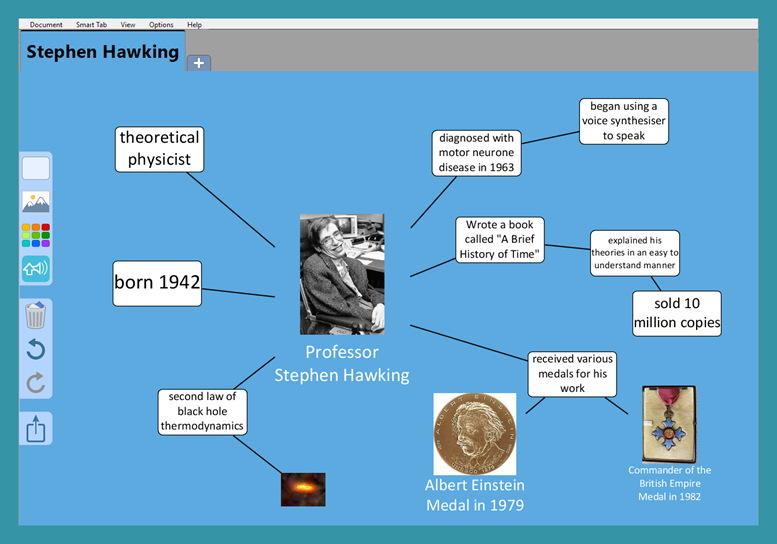The width and height of the screenshot is (777, 544).
Task: Open the View menu
Action: click(128, 24)
